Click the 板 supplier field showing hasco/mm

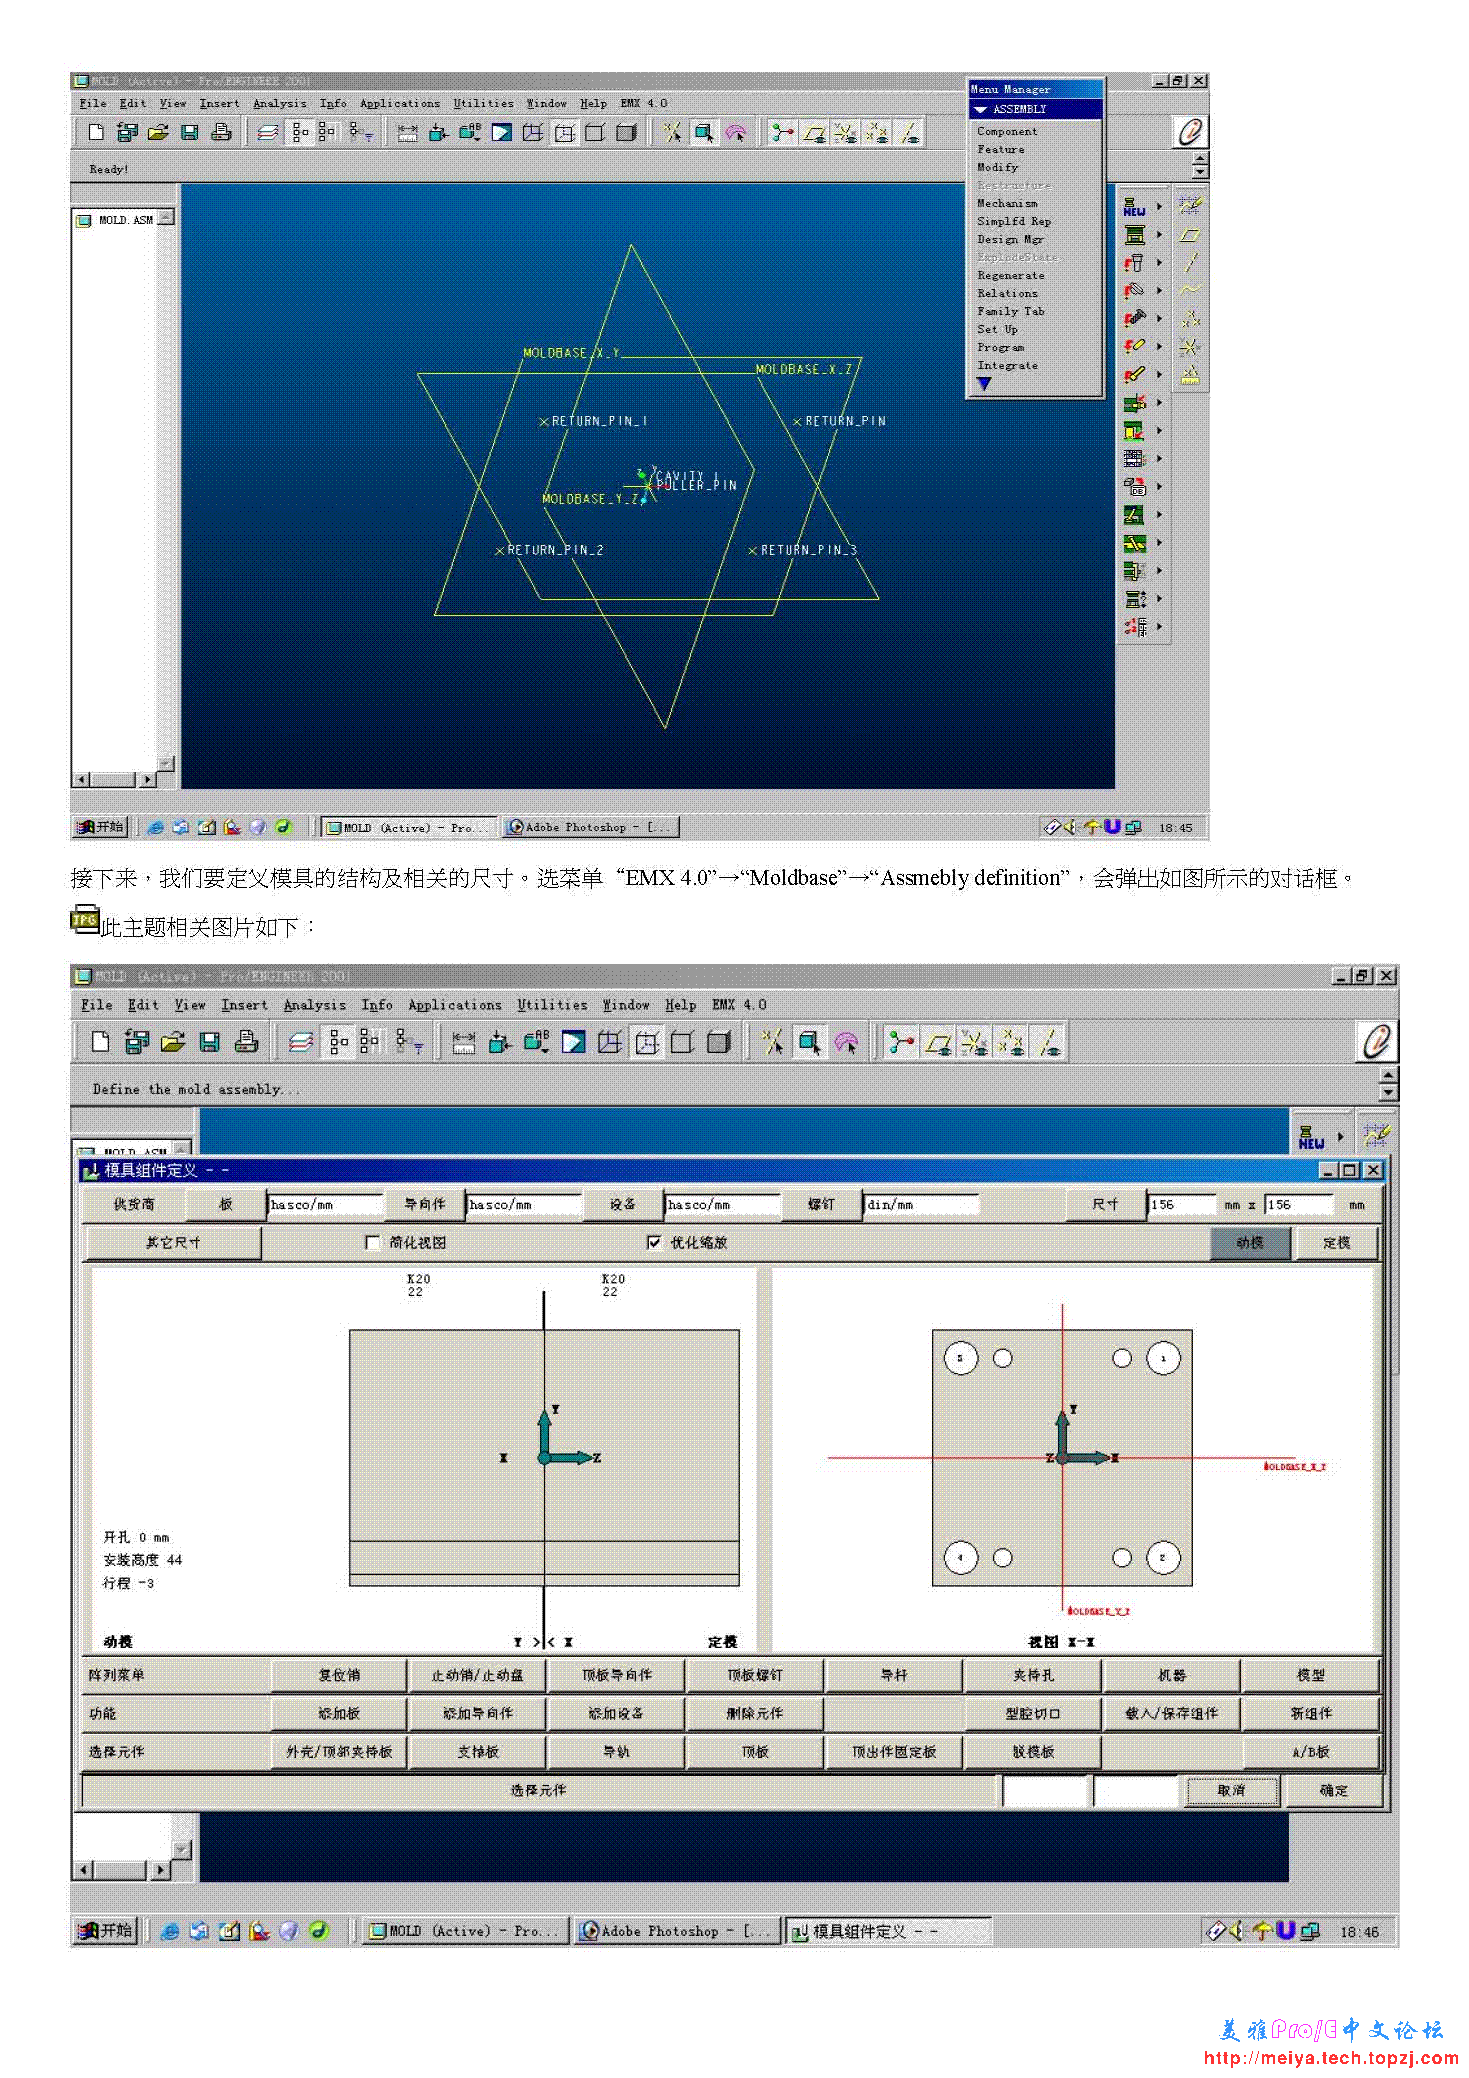pos(325,1205)
